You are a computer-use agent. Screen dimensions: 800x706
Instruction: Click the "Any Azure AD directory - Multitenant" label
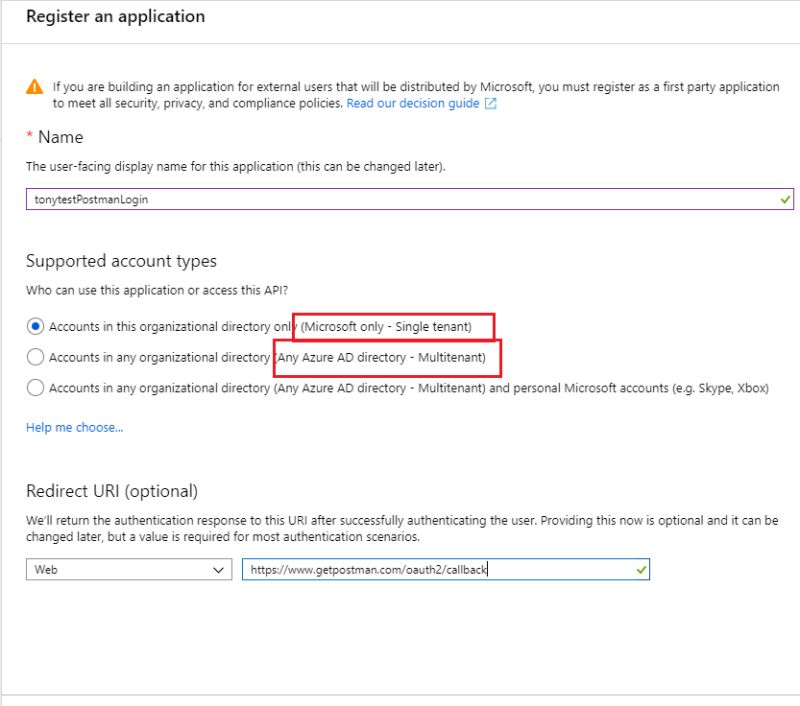pos(383,357)
